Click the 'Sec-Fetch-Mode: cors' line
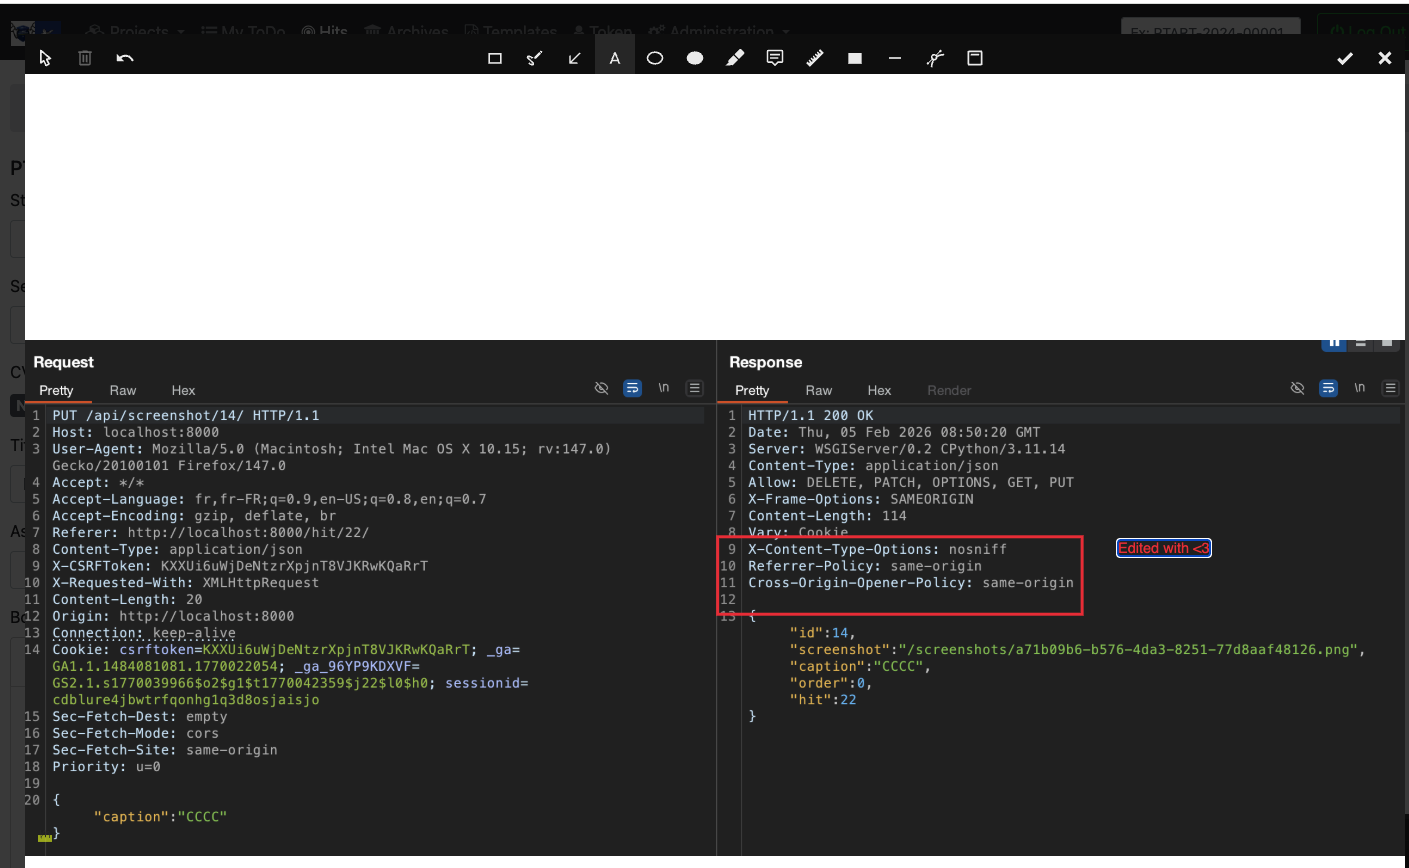Viewport: 1409px width, 868px height. pos(135,733)
